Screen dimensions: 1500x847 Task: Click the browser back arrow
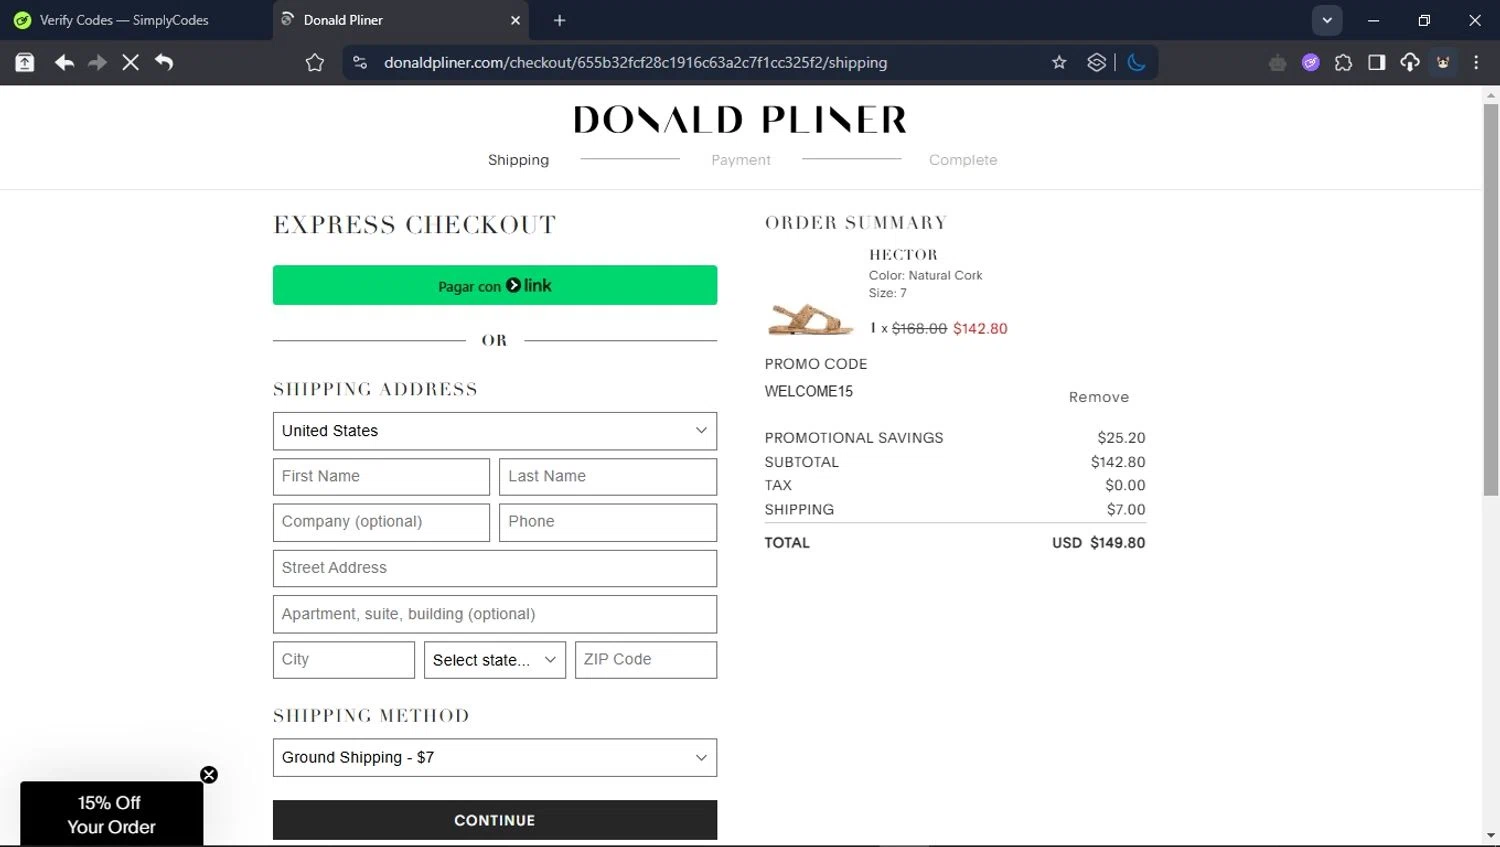tap(64, 62)
